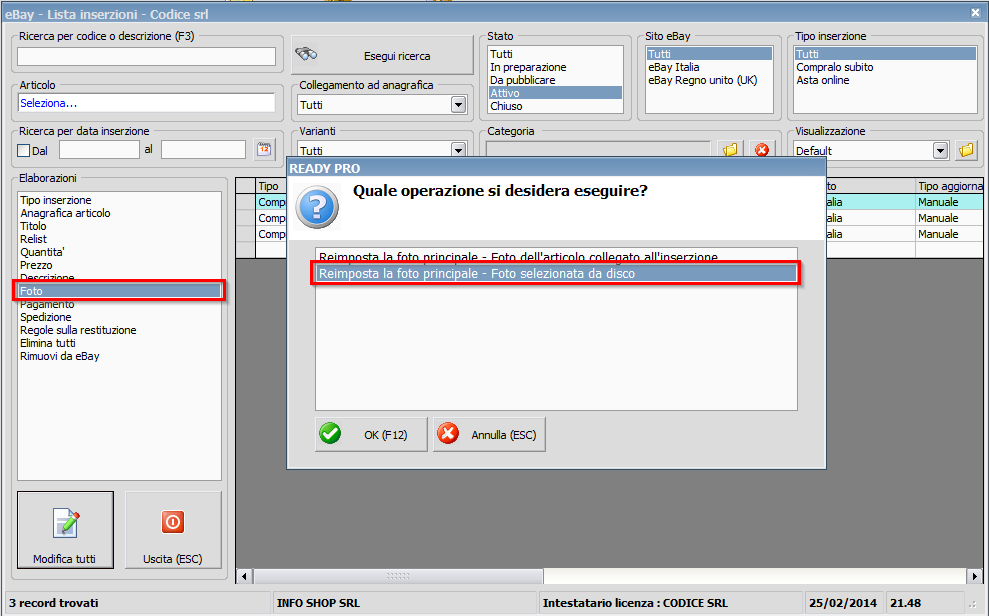The height and width of the screenshot is (616, 989).
Task: Click the Categoria folder browse icon
Action: (730, 149)
